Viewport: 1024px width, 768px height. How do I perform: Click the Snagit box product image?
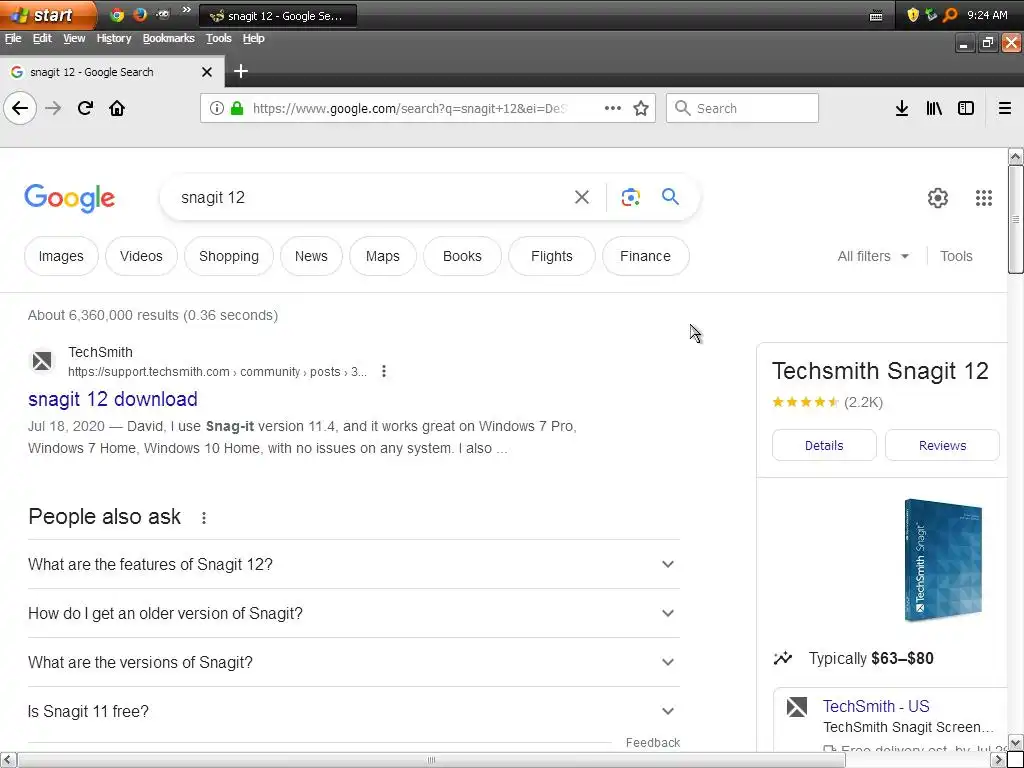tap(943, 560)
